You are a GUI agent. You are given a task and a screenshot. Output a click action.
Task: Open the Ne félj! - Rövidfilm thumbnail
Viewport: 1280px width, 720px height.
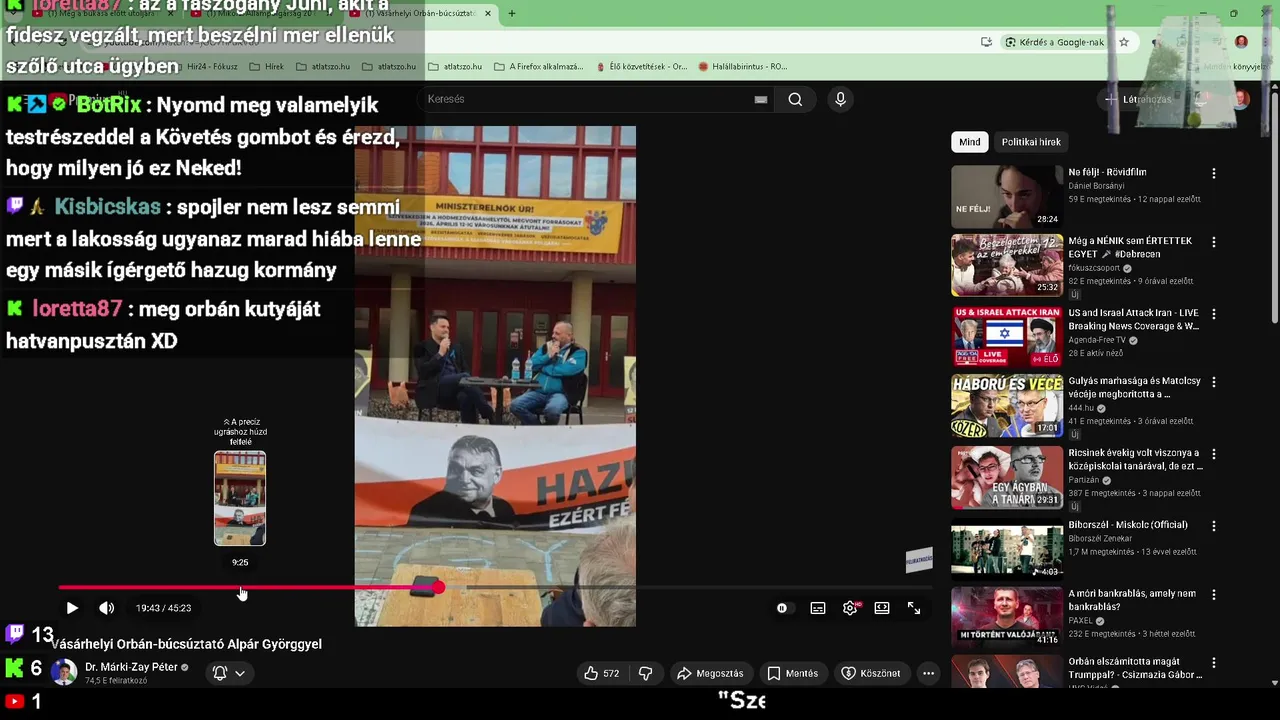click(x=1007, y=196)
